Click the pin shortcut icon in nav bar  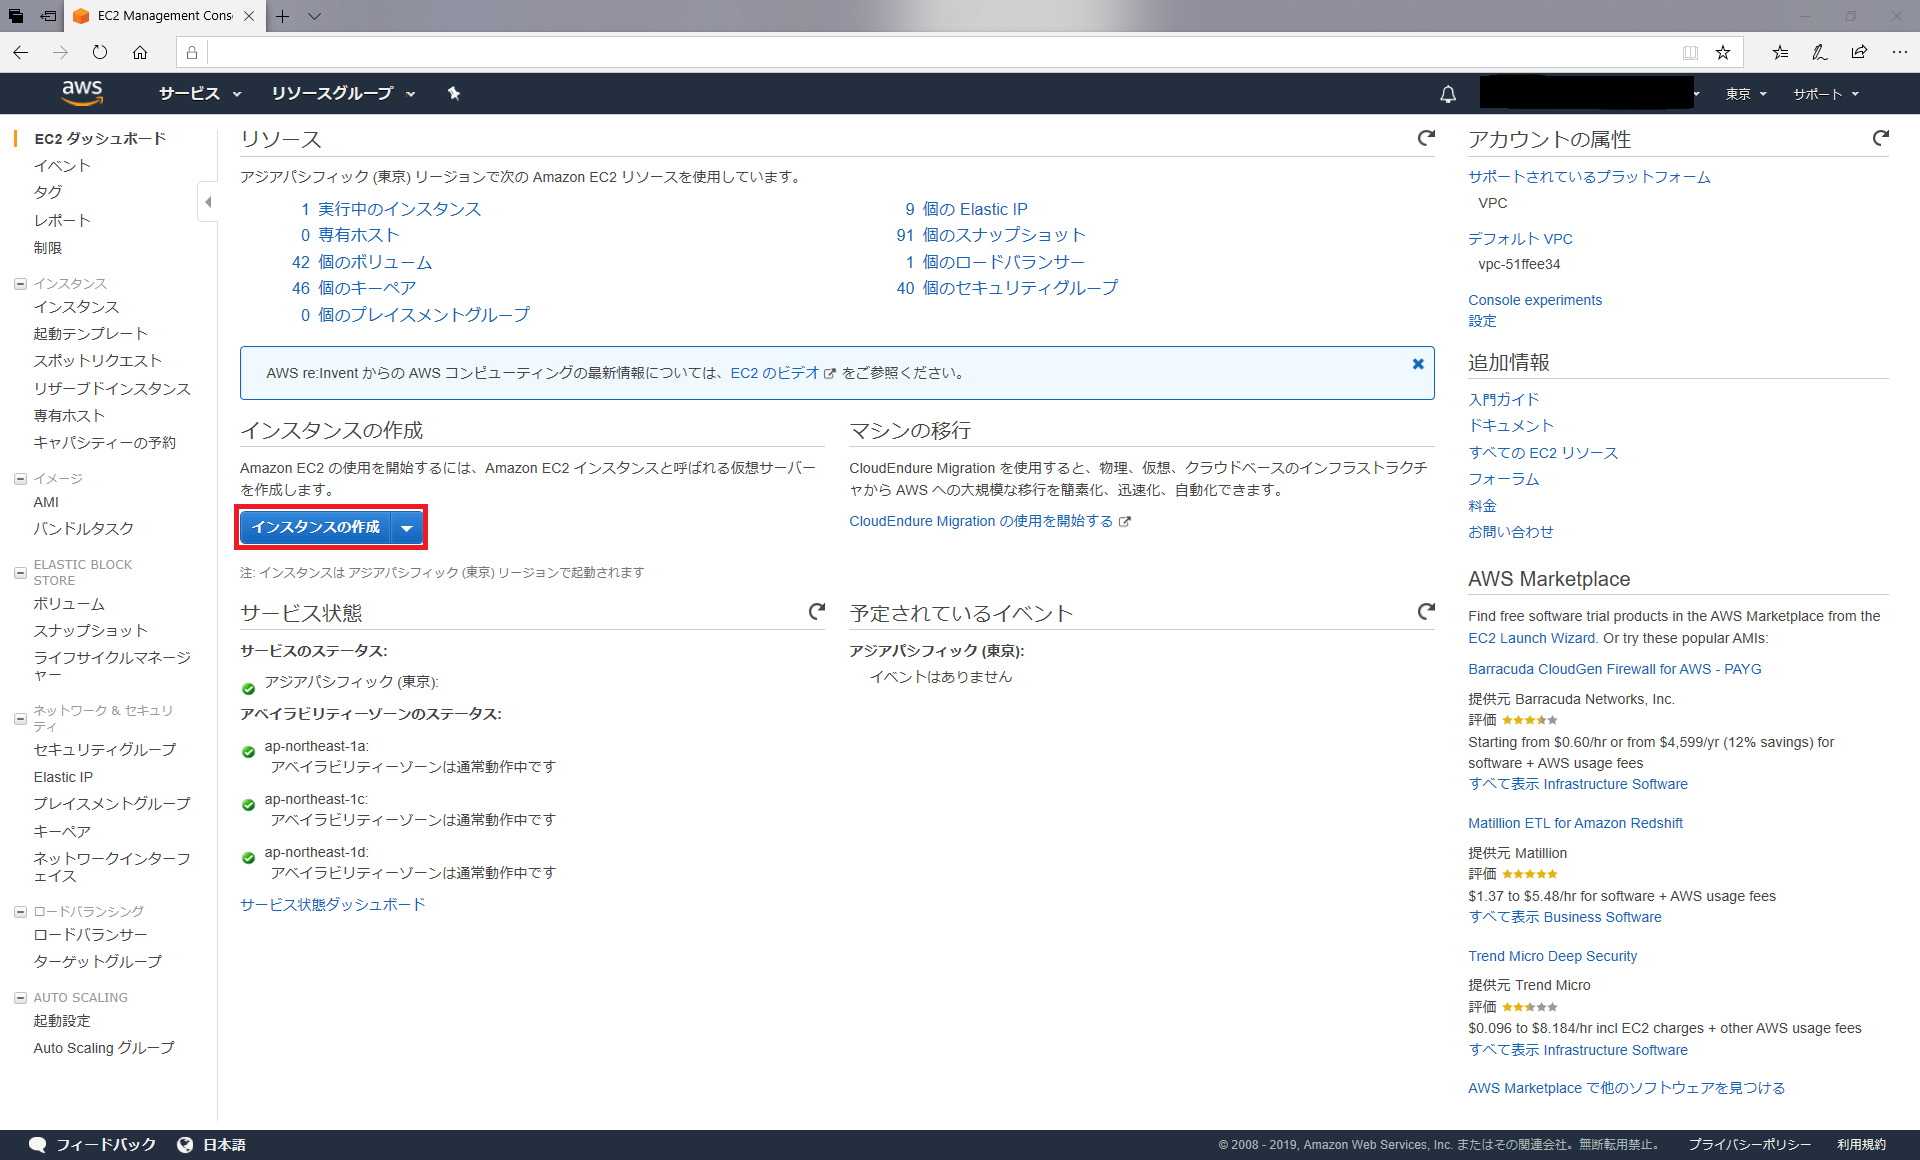coord(453,93)
